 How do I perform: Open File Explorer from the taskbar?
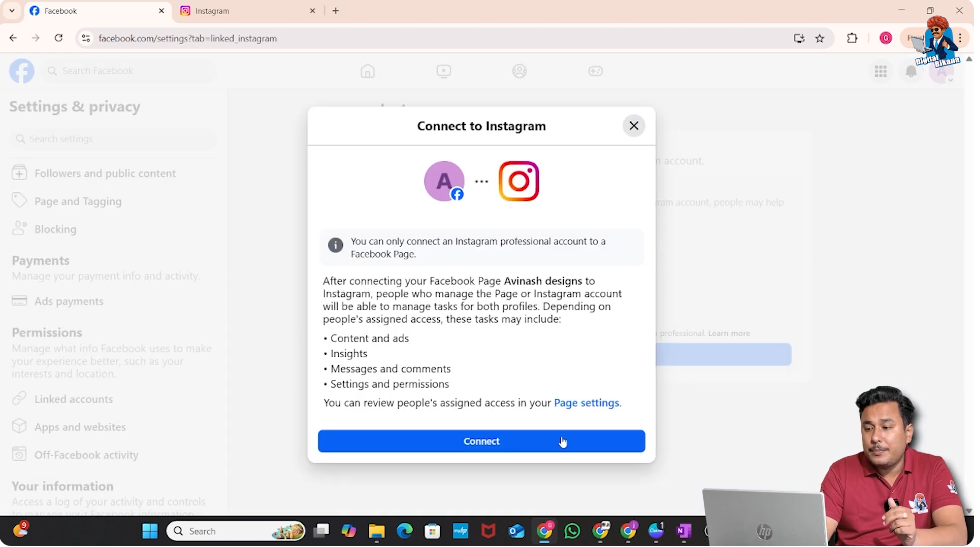tap(377, 531)
